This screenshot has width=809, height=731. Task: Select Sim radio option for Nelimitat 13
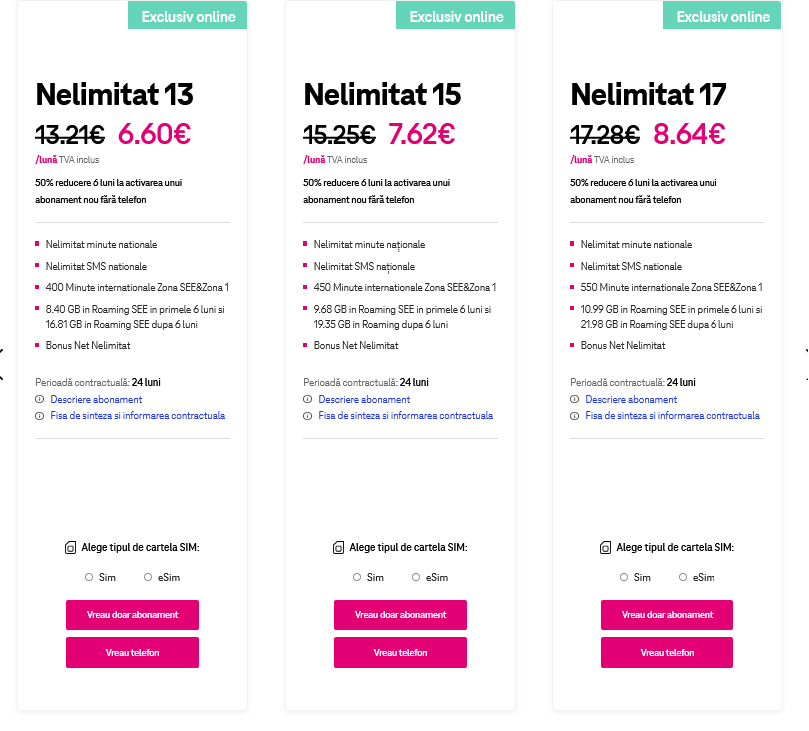(89, 577)
